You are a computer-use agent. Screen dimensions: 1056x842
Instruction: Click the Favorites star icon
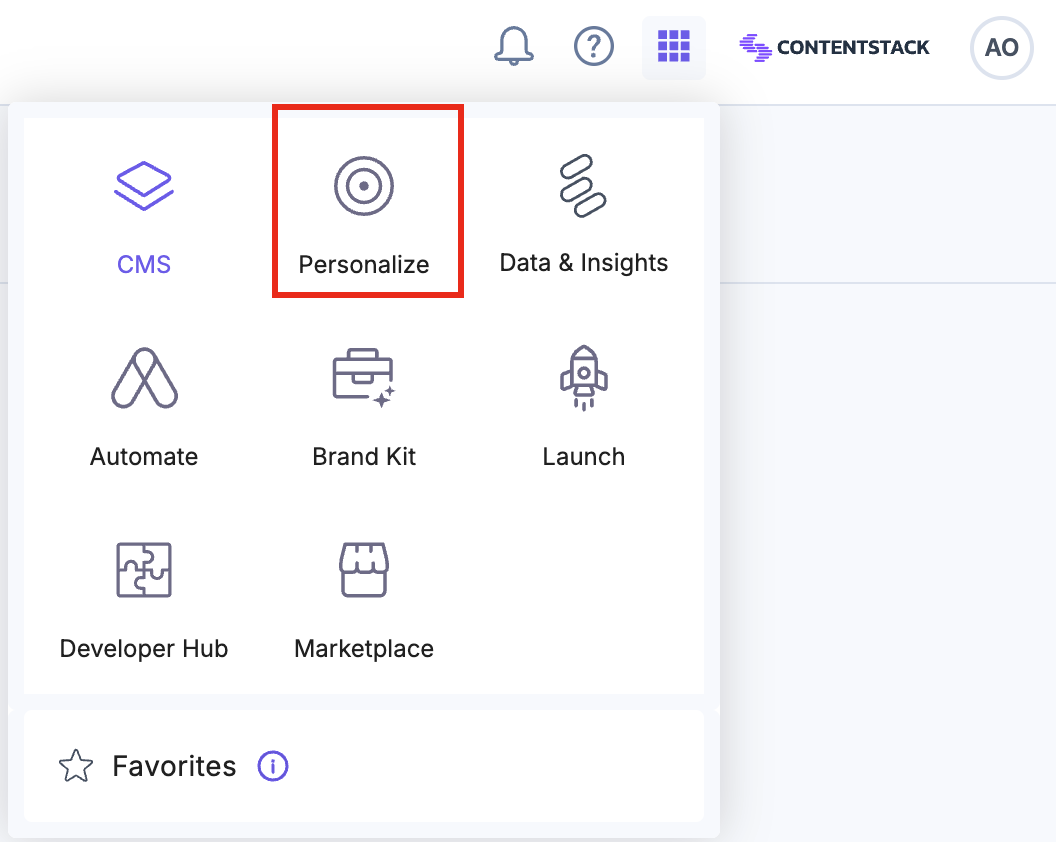click(75, 766)
